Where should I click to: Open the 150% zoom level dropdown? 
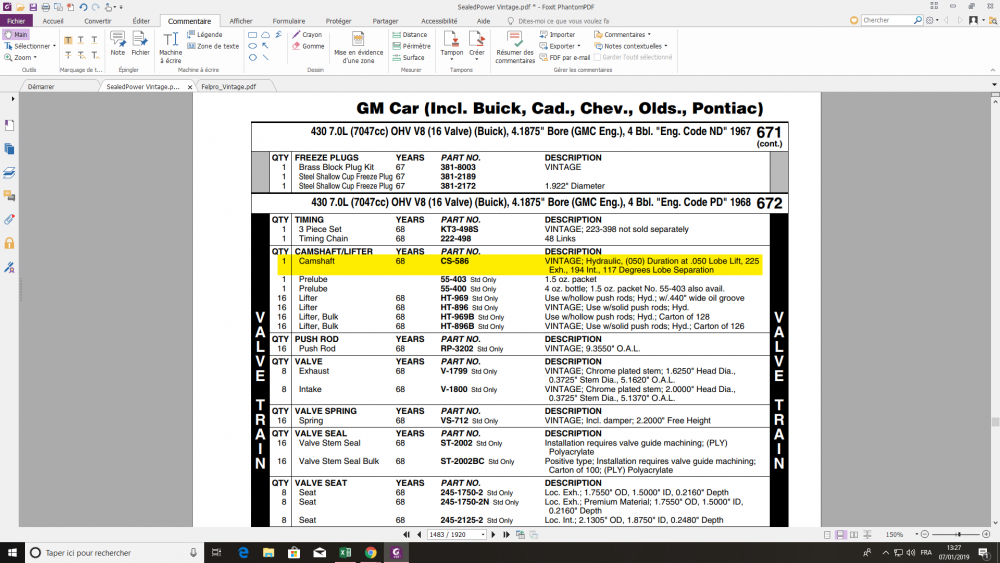pos(916,535)
